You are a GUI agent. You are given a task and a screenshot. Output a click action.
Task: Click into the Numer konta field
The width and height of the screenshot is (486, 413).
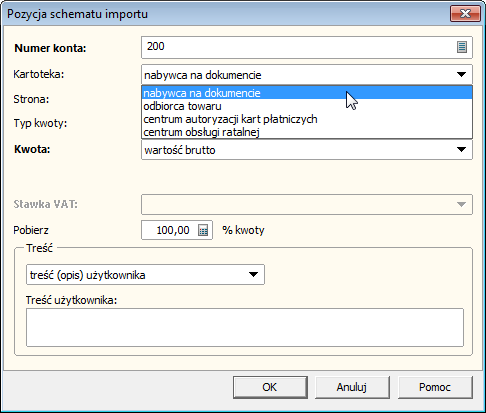point(298,47)
